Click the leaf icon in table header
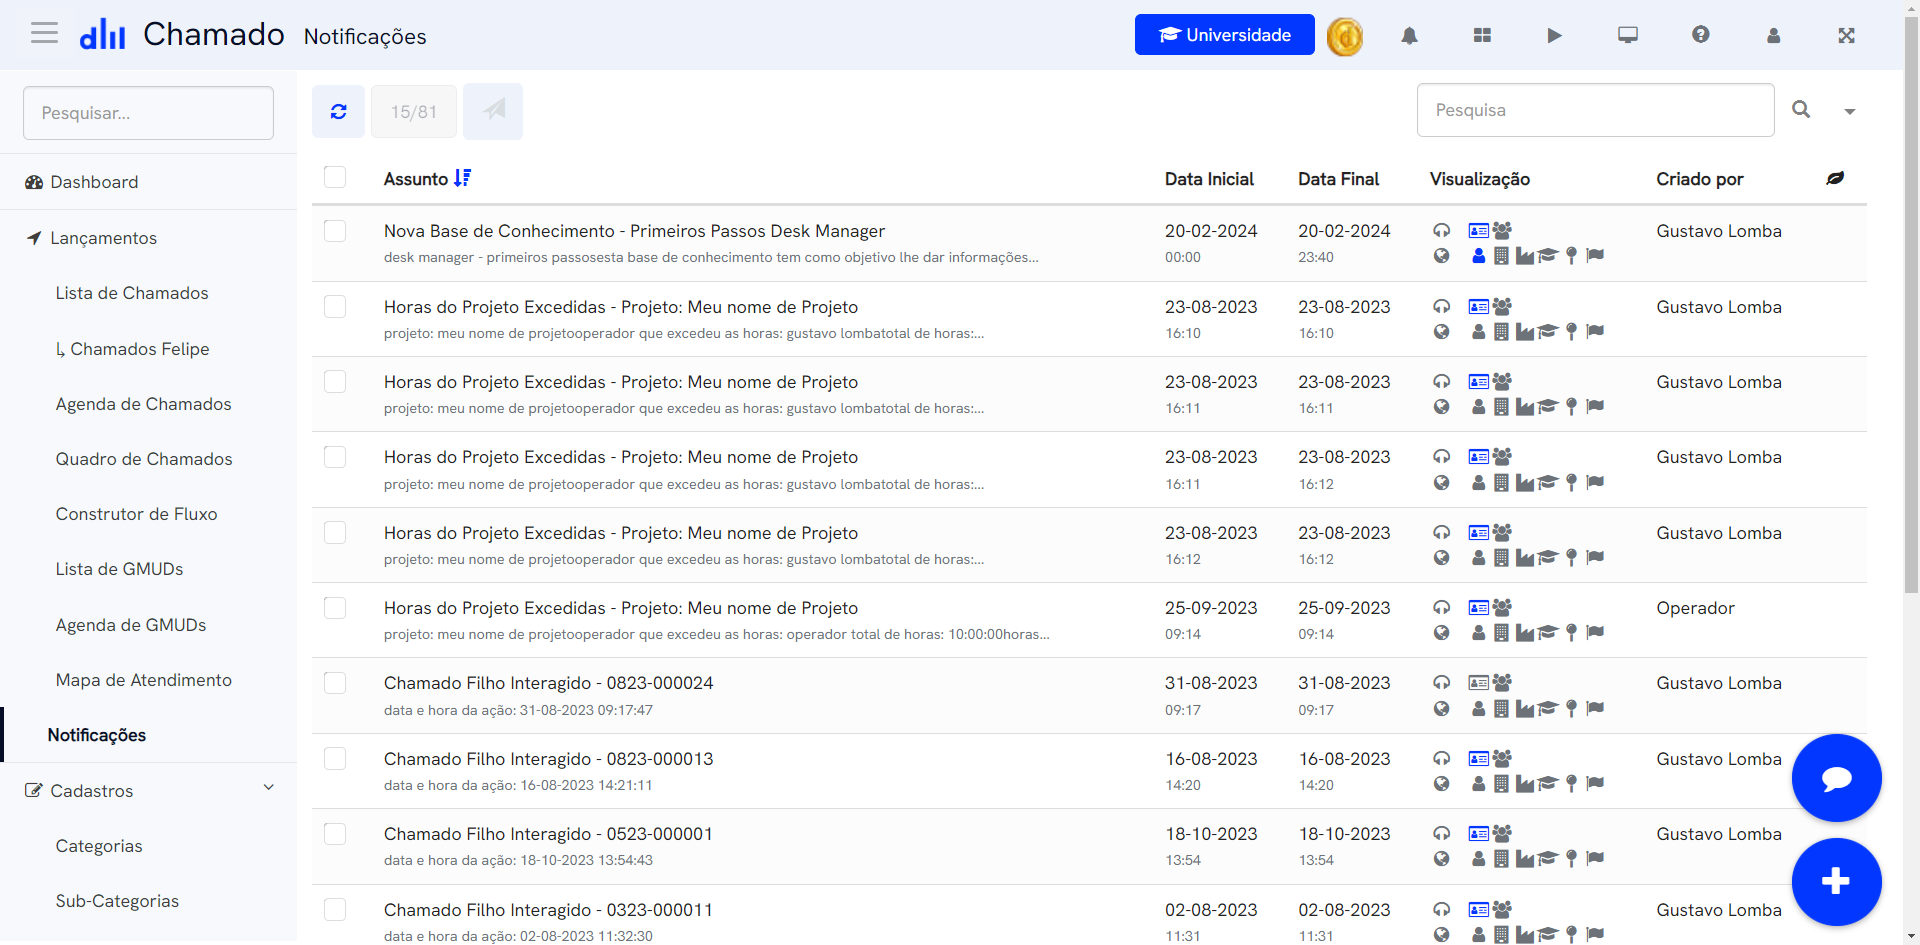Image resolution: width=1920 pixels, height=945 pixels. click(x=1835, y=178)
